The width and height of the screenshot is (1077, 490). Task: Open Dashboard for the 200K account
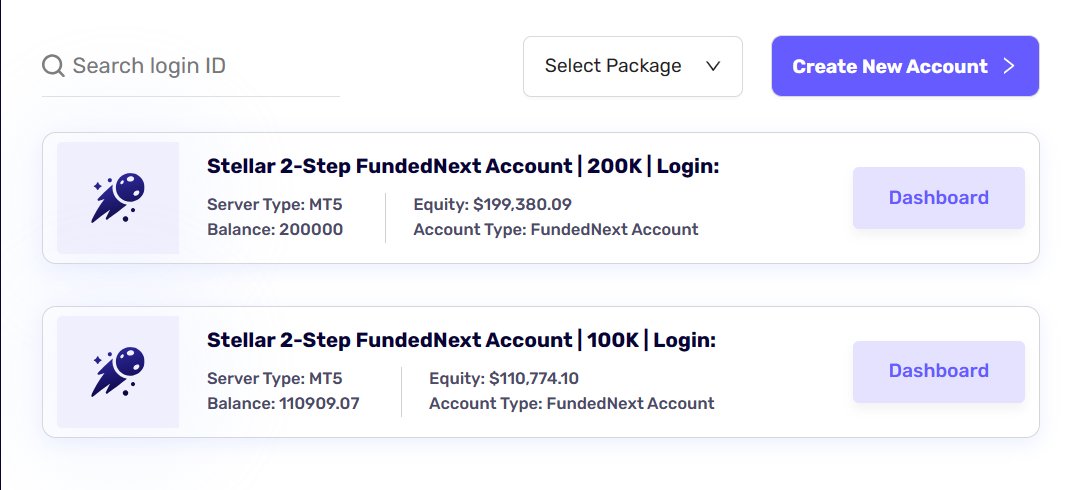(938, 198)
